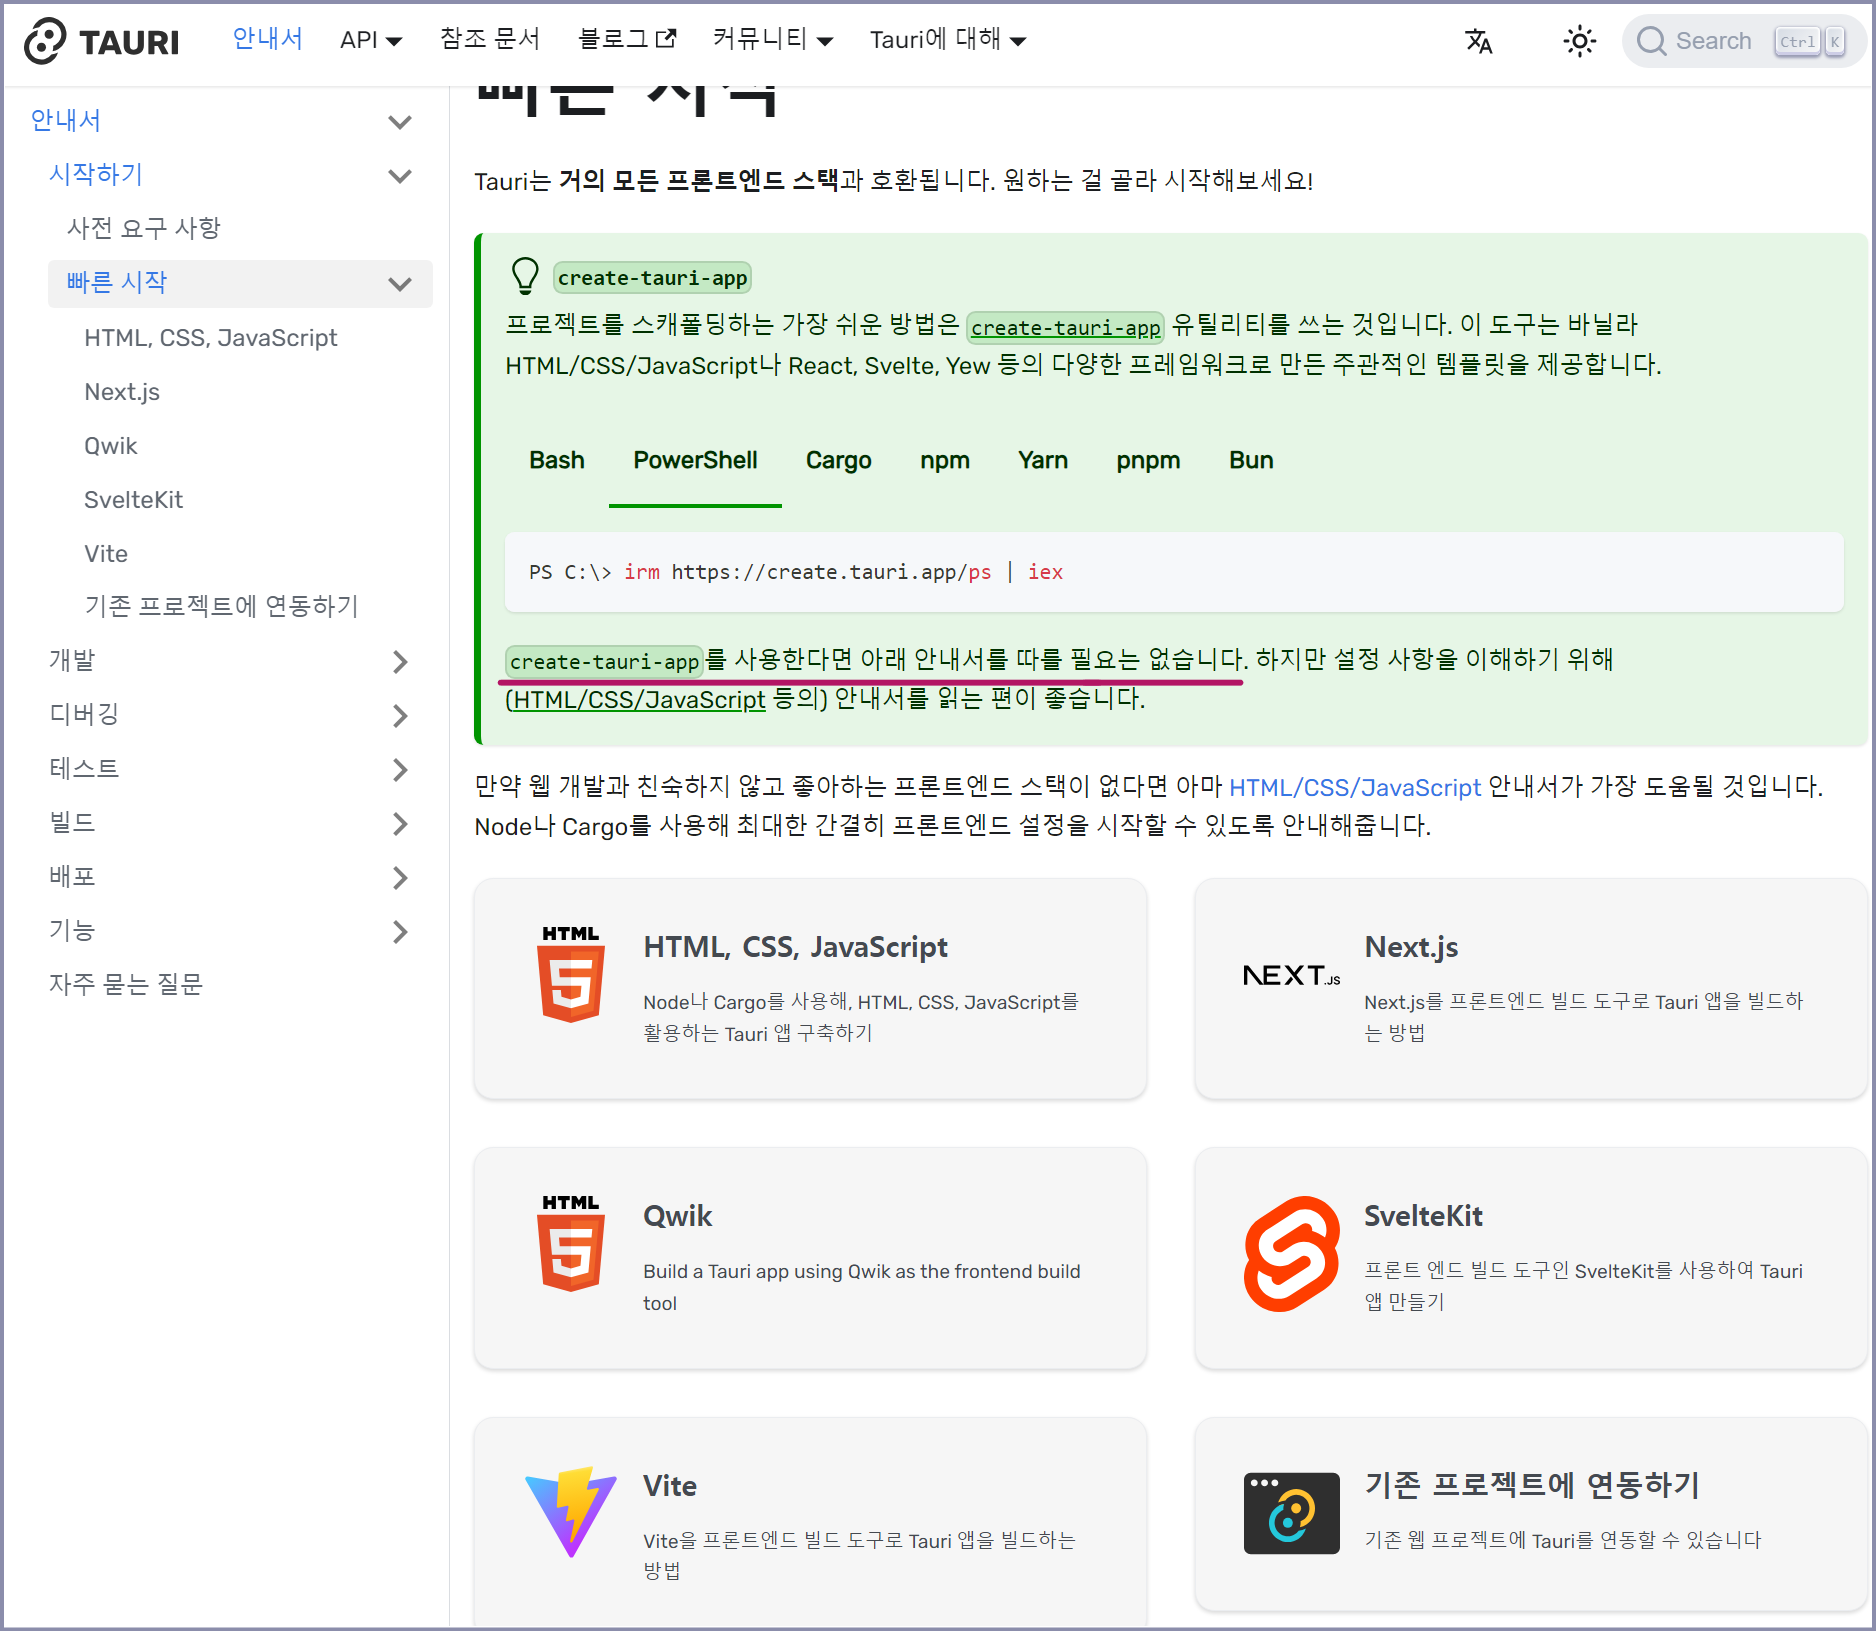Open the language translation menu icon
The image size is (1876, 1631).
click(x=1478, y=41)
